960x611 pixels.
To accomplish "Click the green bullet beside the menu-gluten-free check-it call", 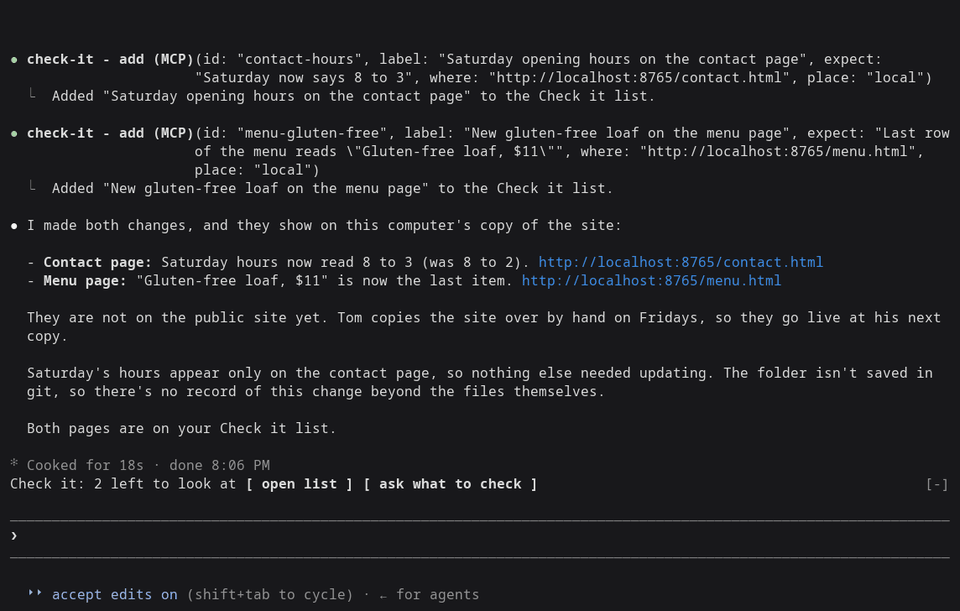I will [14, 133].
